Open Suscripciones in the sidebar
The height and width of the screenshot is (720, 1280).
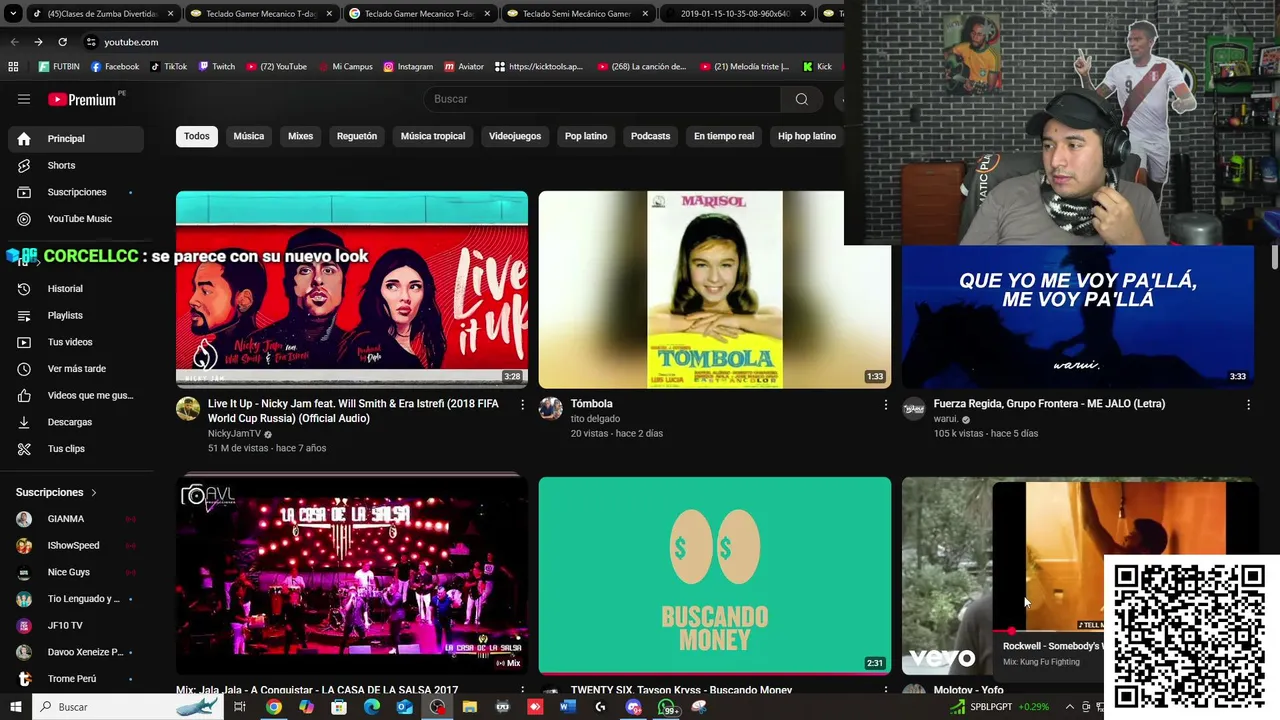[x=76, y=192]
